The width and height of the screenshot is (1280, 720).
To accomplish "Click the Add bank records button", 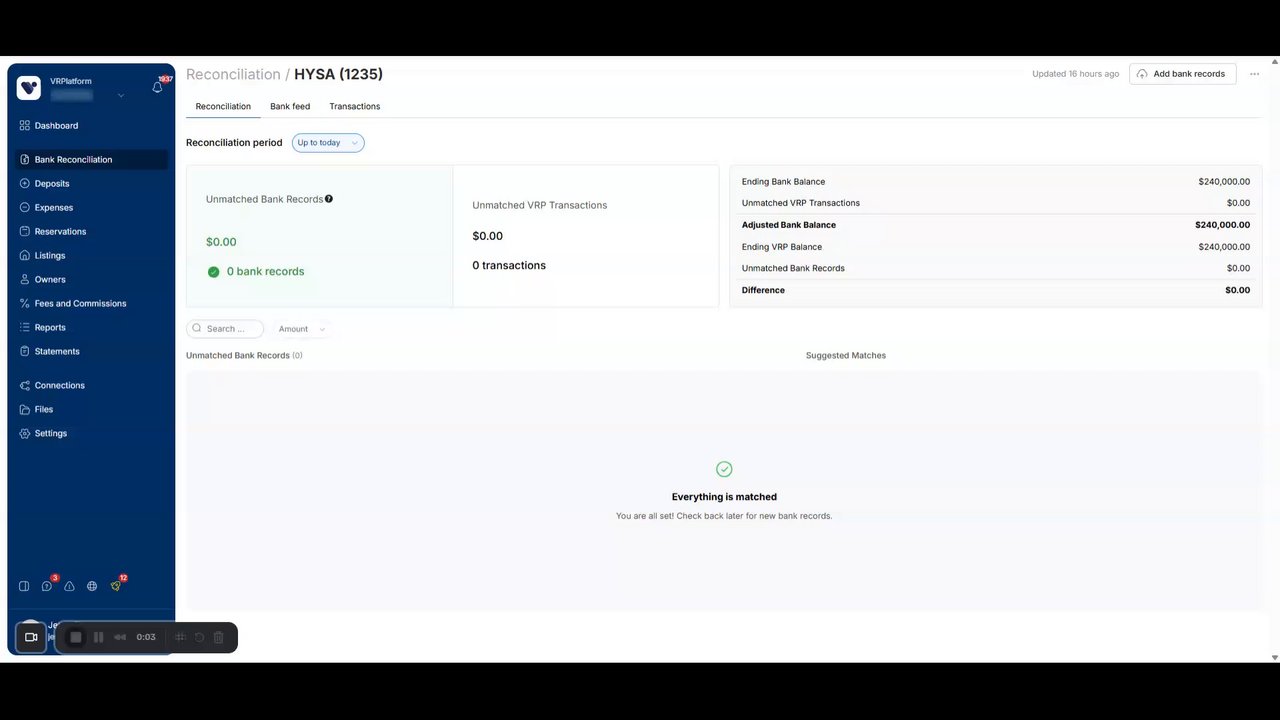I will 1183,74.
